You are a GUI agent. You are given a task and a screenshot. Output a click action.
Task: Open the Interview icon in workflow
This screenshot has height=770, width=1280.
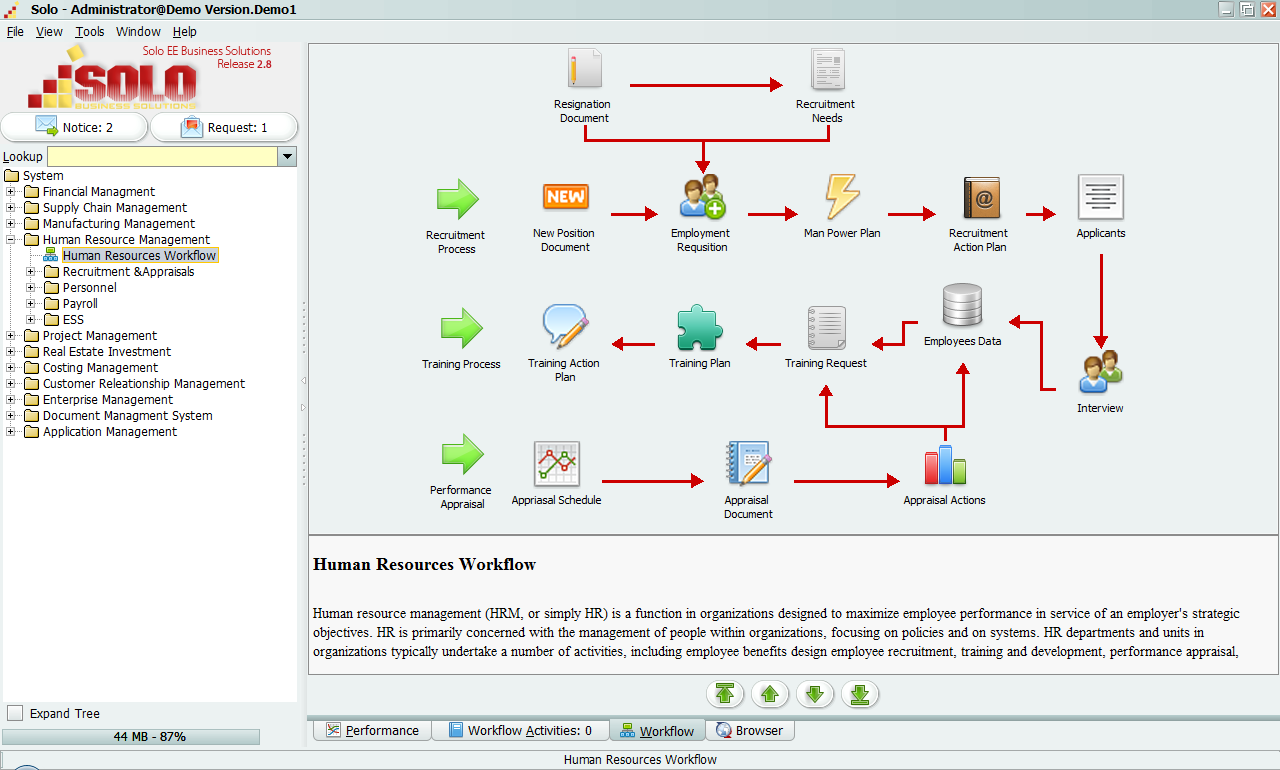coord(1100,372)
